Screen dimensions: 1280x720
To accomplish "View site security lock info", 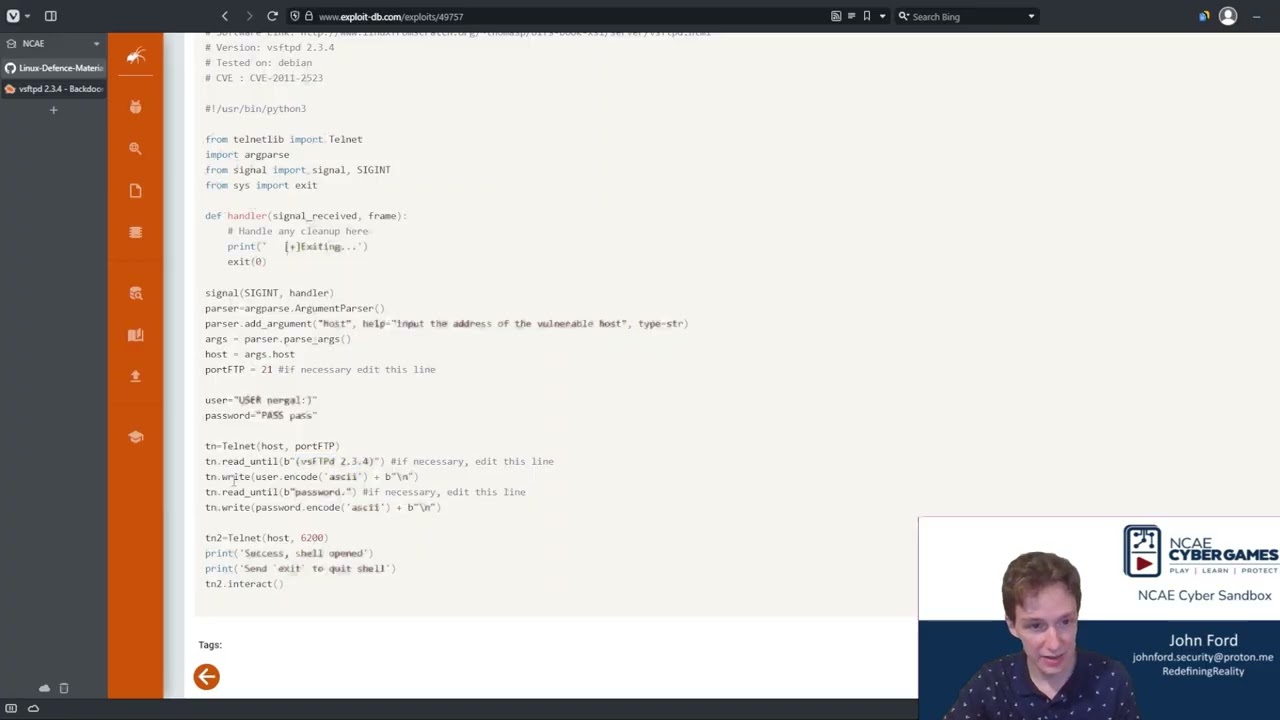I will tap(309, 16).
